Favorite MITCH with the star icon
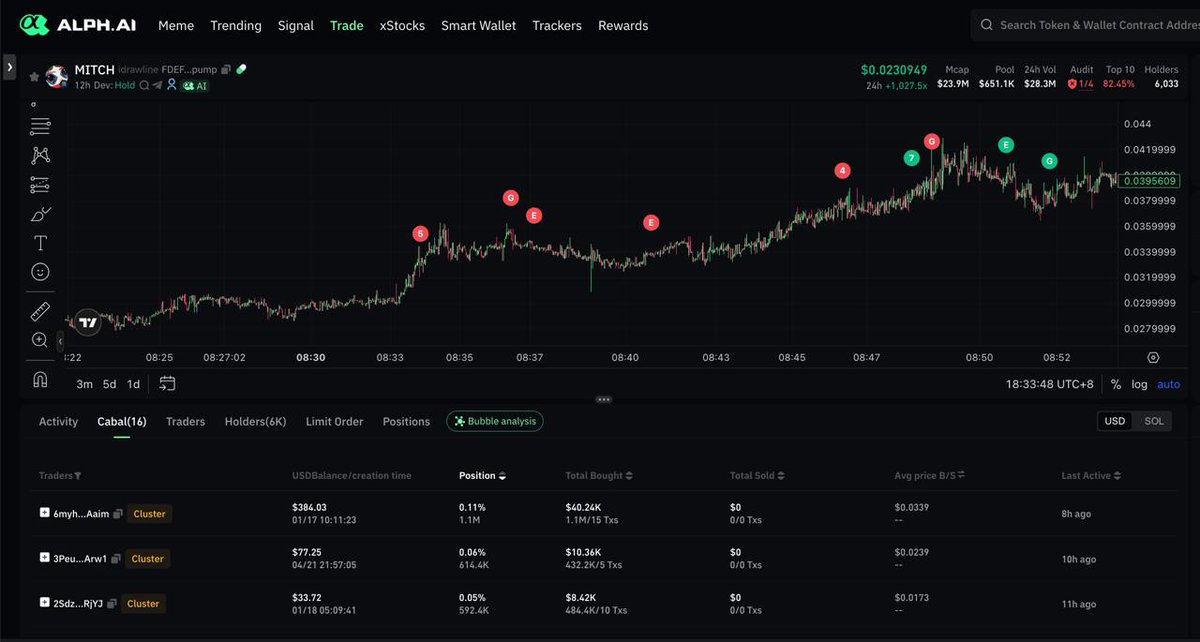Image resolution: width=1200 pixels, height=642 pixels. 34,77
